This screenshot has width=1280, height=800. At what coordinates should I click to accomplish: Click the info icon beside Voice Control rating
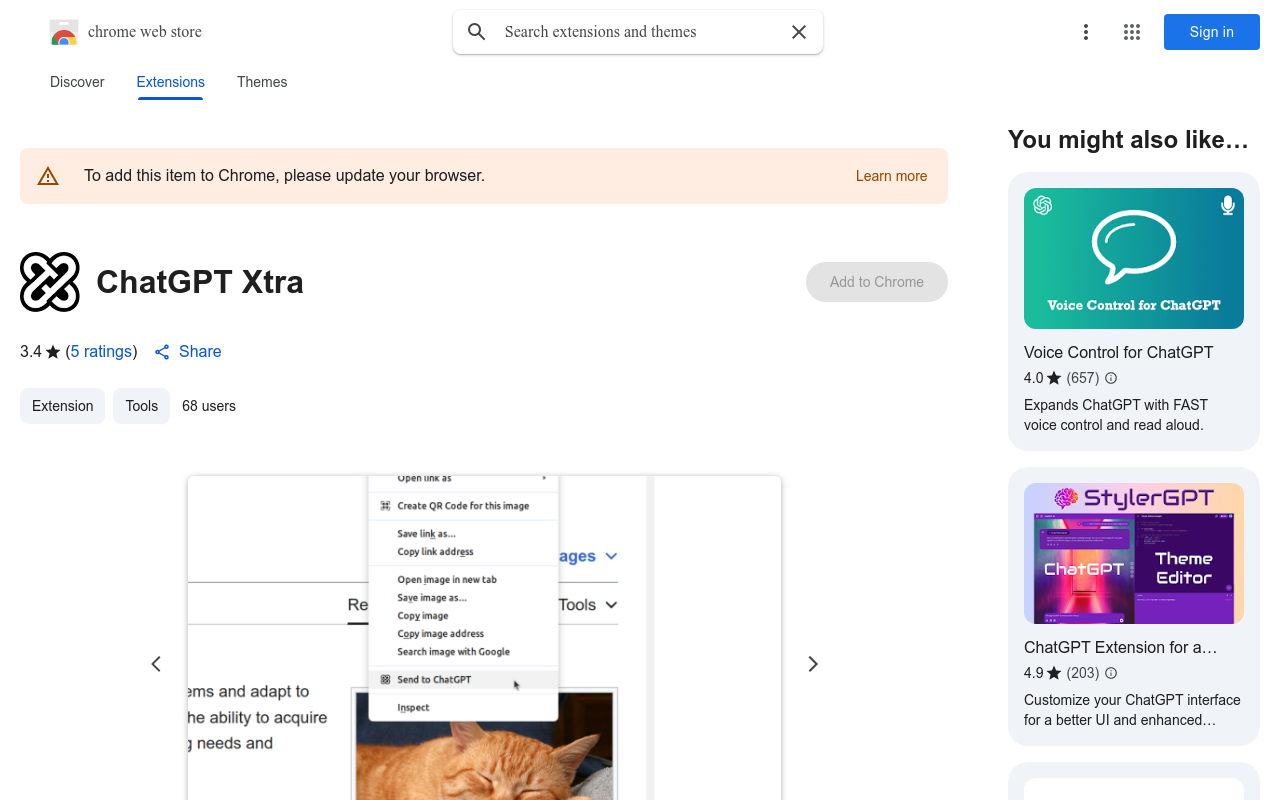(x=1111, y=378)
